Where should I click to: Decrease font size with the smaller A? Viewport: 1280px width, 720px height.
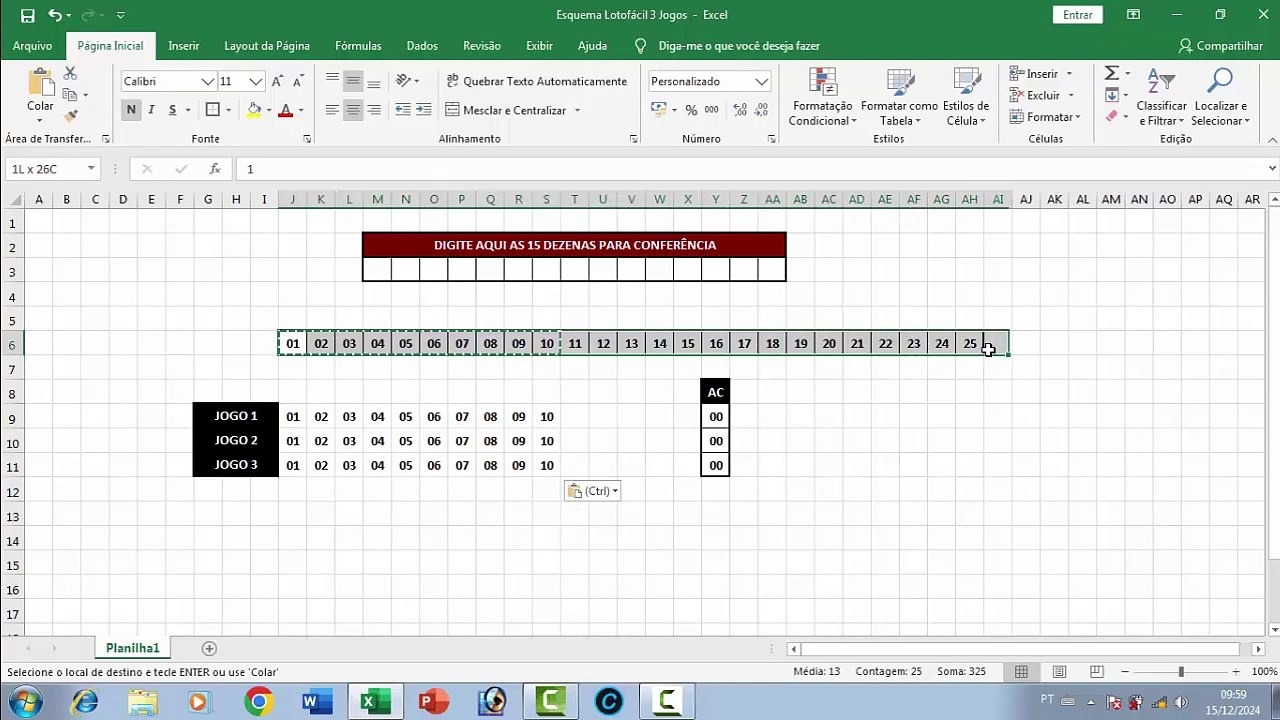point(299,82)
